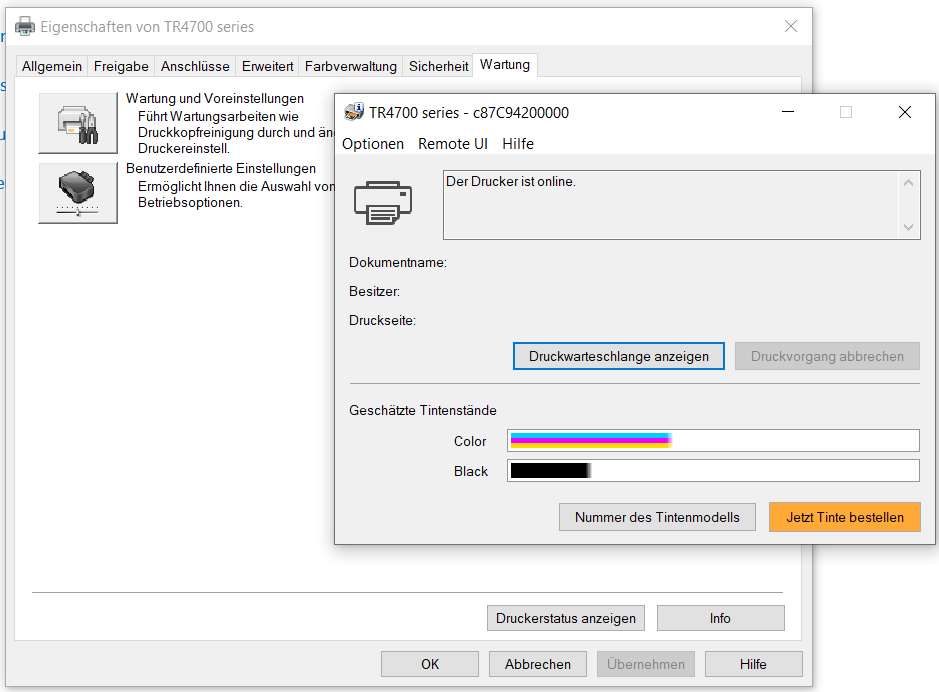939x692 pixels.
Task: Open the Hilfe menu in status monitor
Action: [518, 144]
